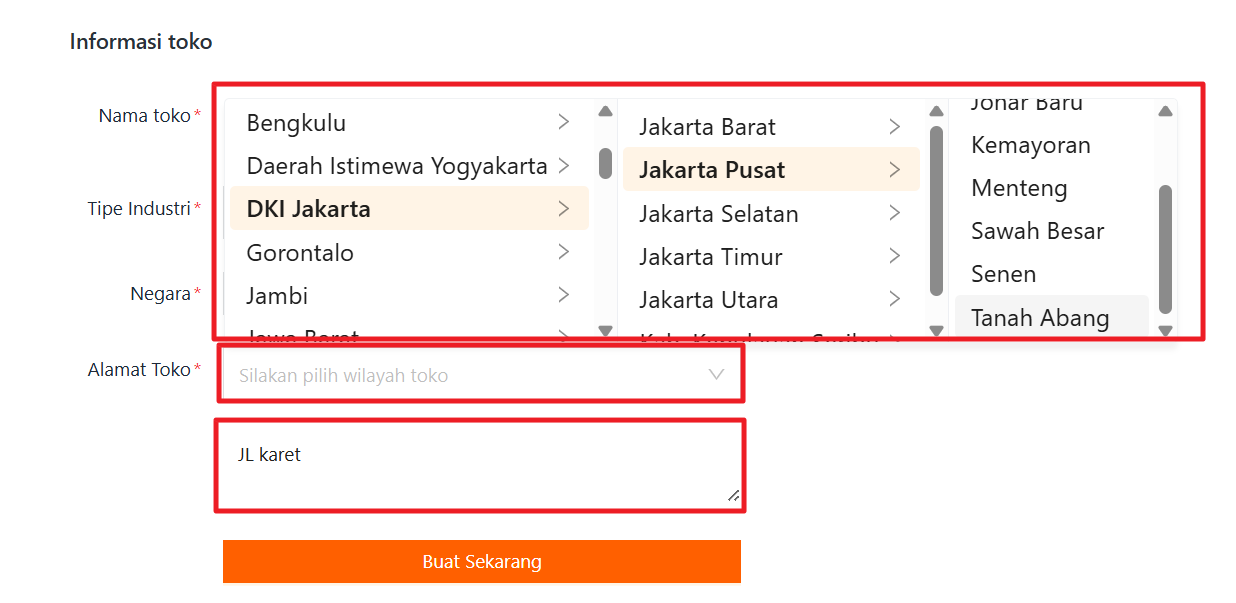Select Jambi from province list
1236x603 pixels.
[x=278, y=296]
